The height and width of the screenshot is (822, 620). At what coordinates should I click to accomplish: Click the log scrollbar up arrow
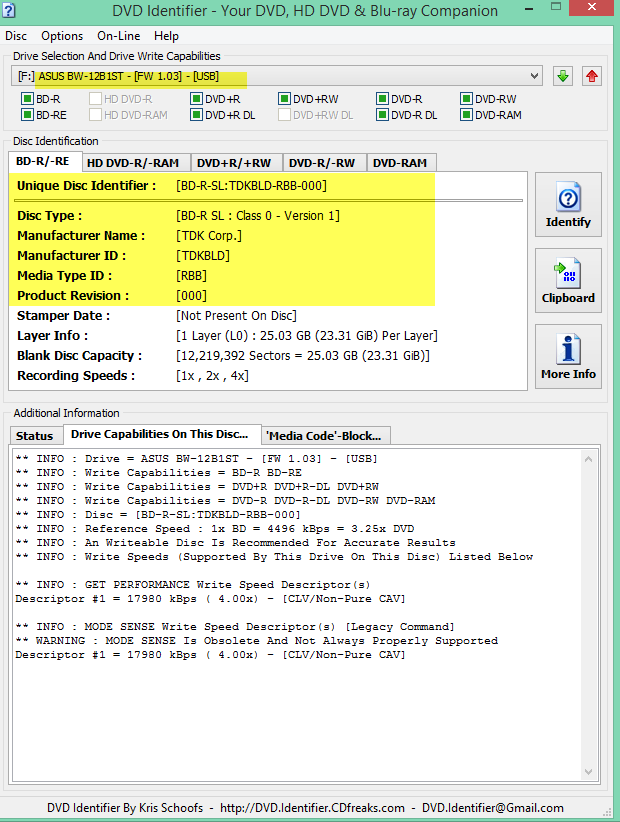click(x=589, y=459)
